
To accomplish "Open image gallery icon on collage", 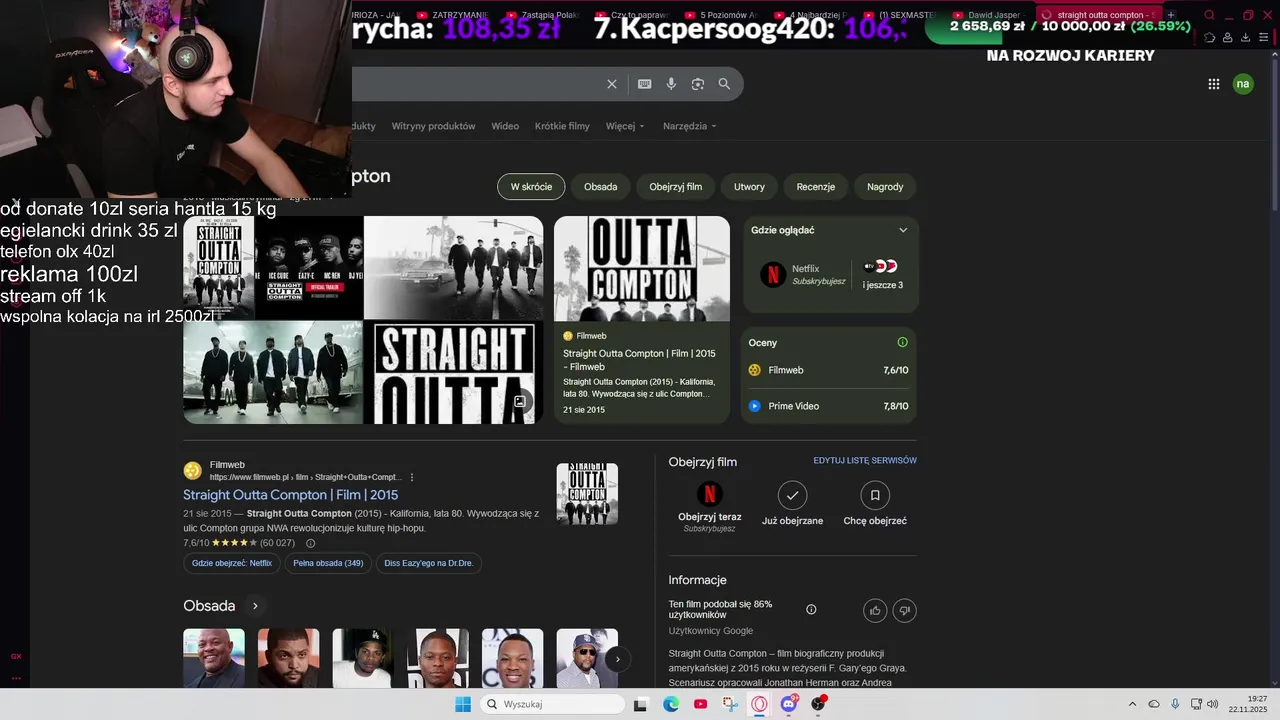I will (520, 401).
